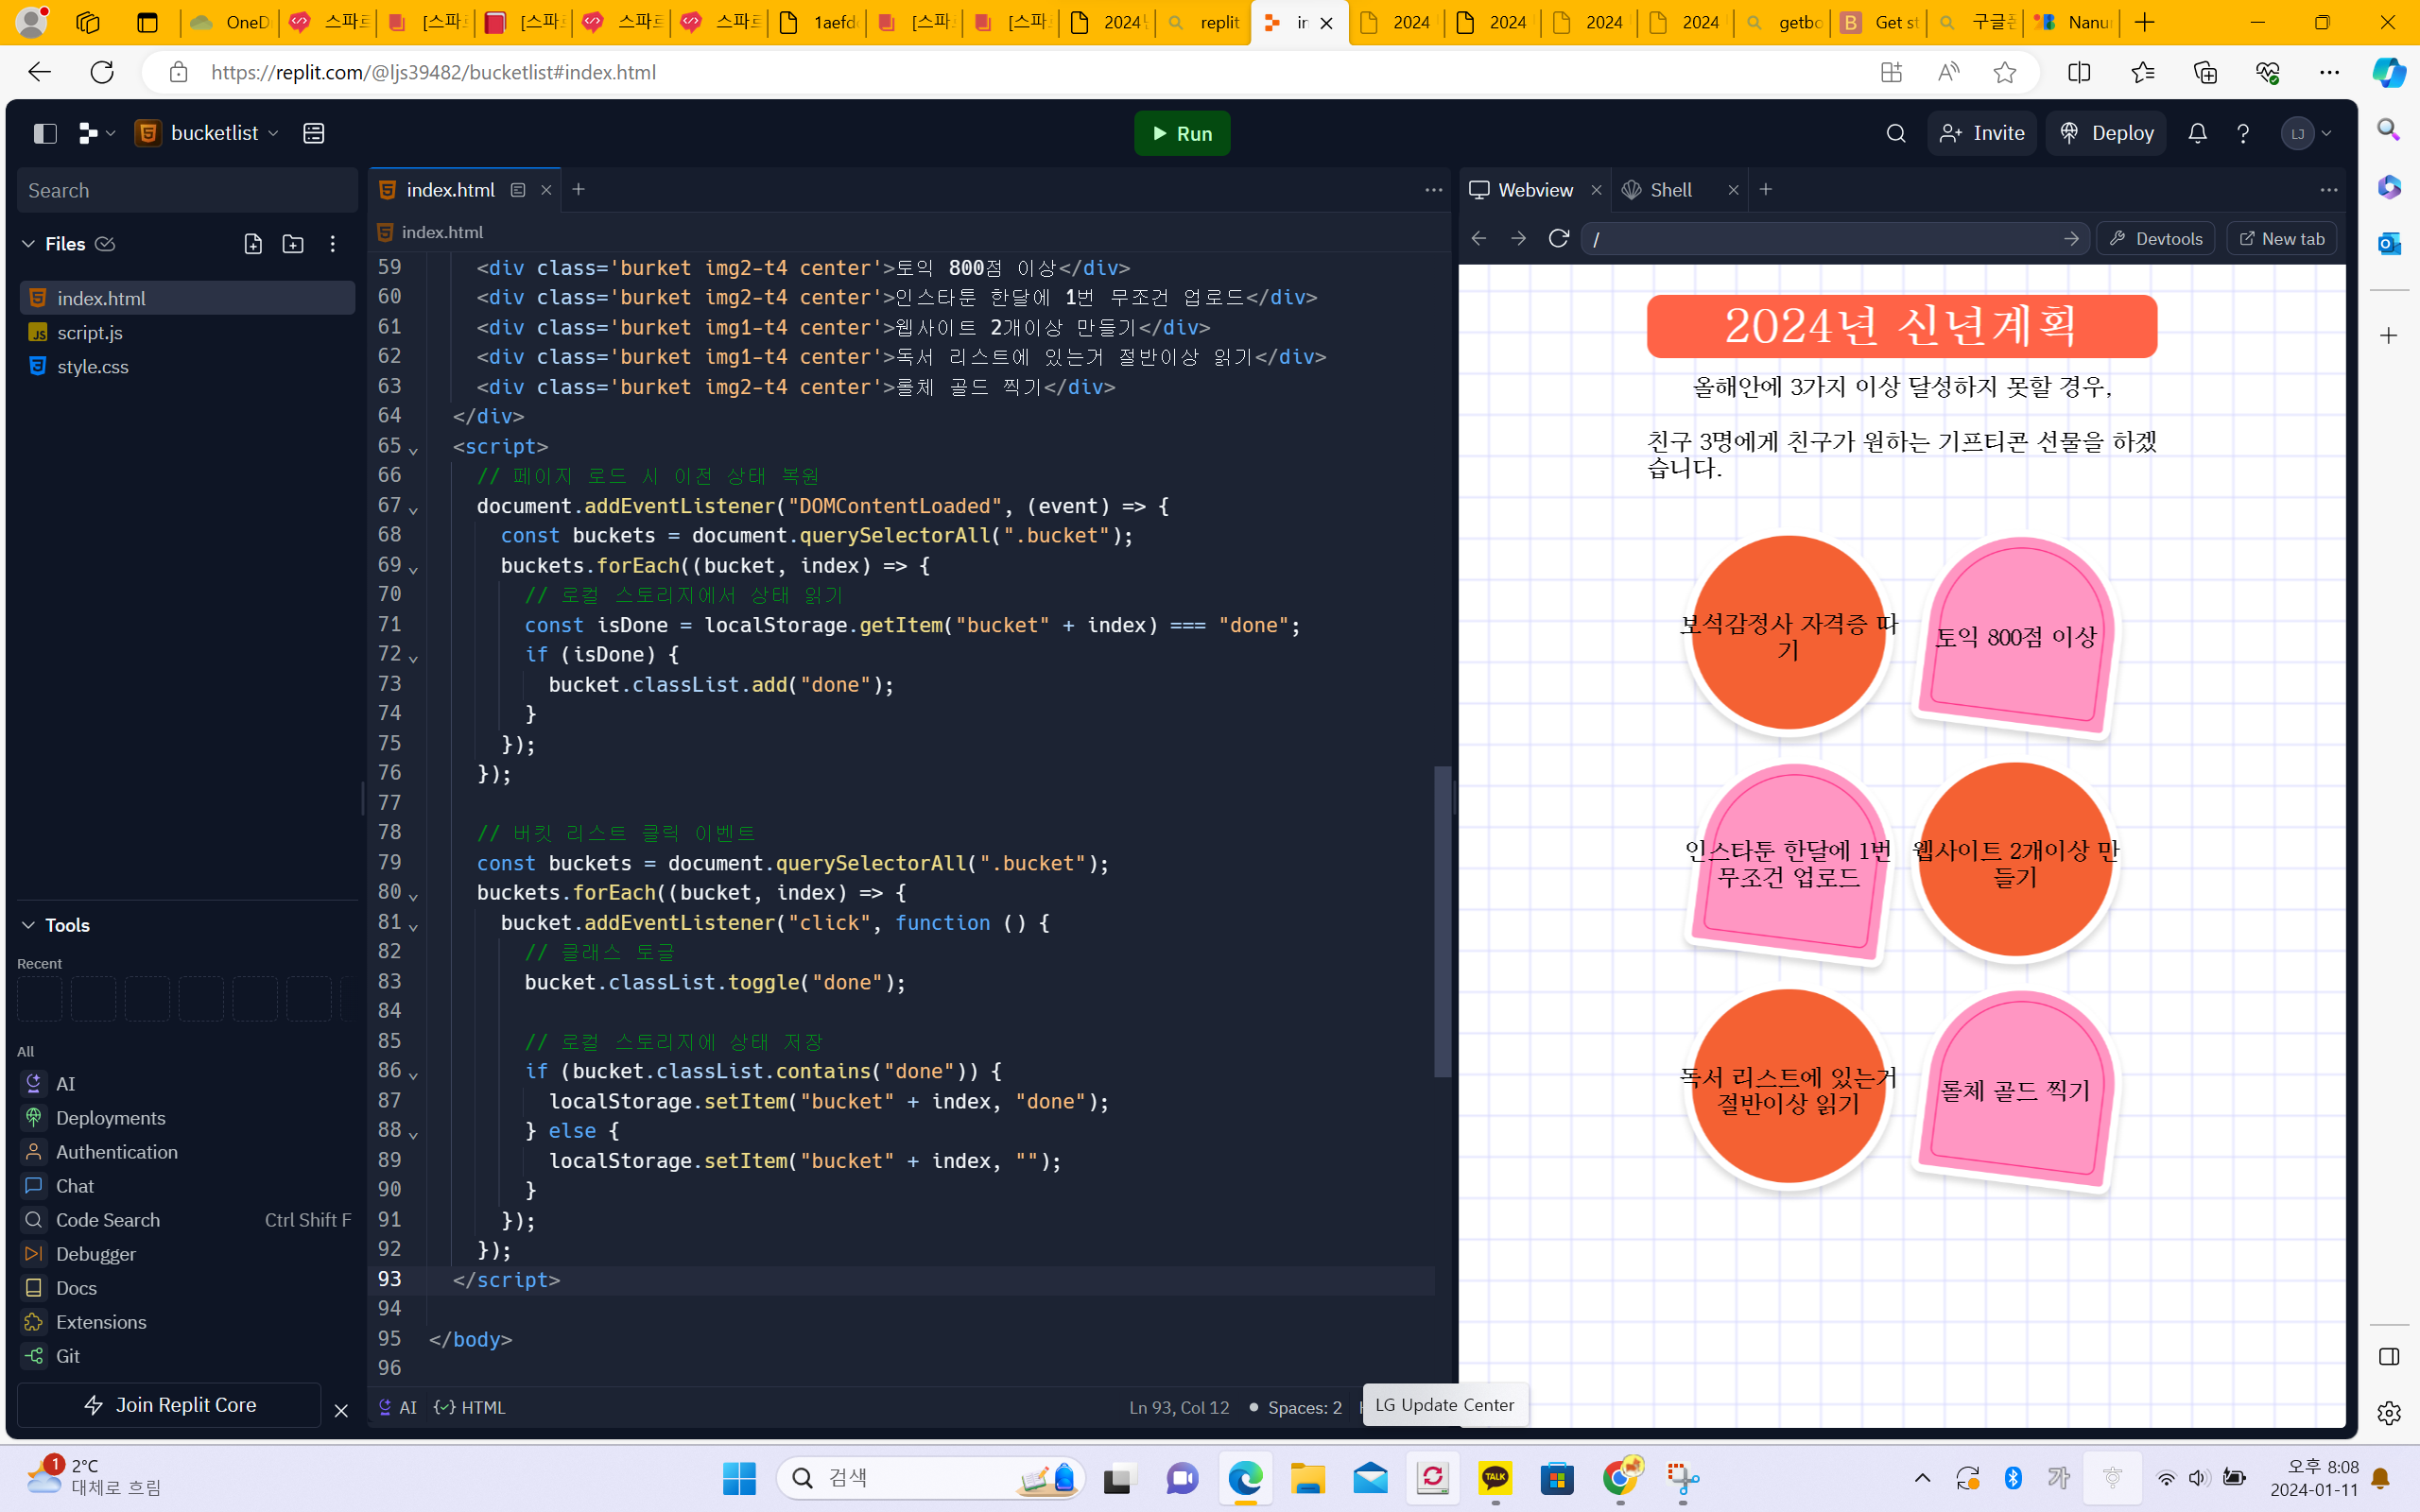Open the Replit search magnifier
Image resolution: width=2420 pixels, height=1512 pixels.
[x=1895, y=133]
